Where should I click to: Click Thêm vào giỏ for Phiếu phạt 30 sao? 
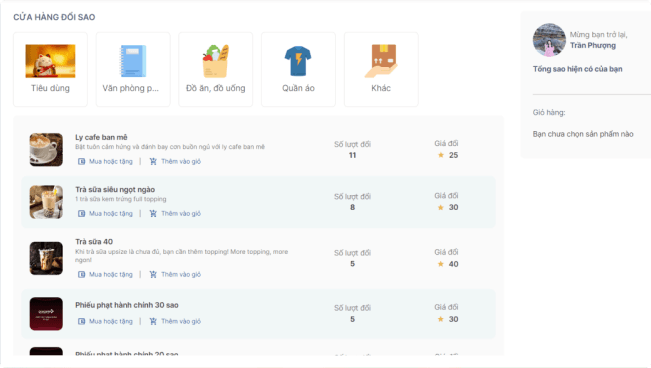181,321
